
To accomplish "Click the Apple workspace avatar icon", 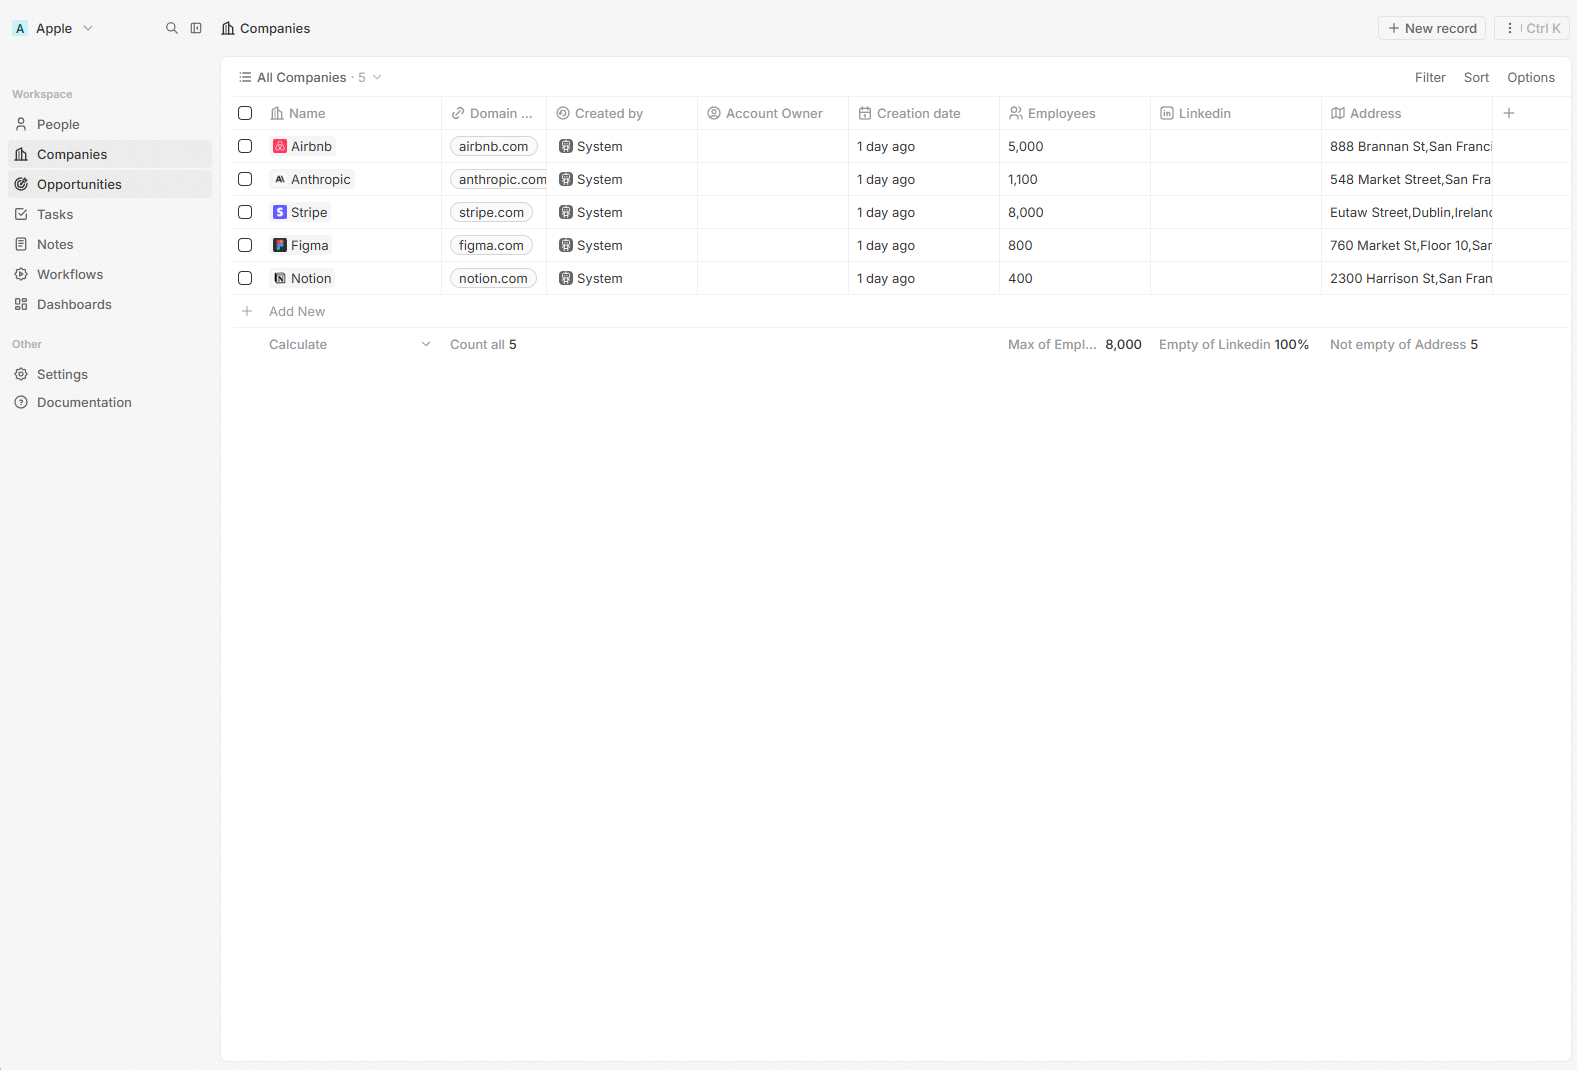I will pos(20,28).
